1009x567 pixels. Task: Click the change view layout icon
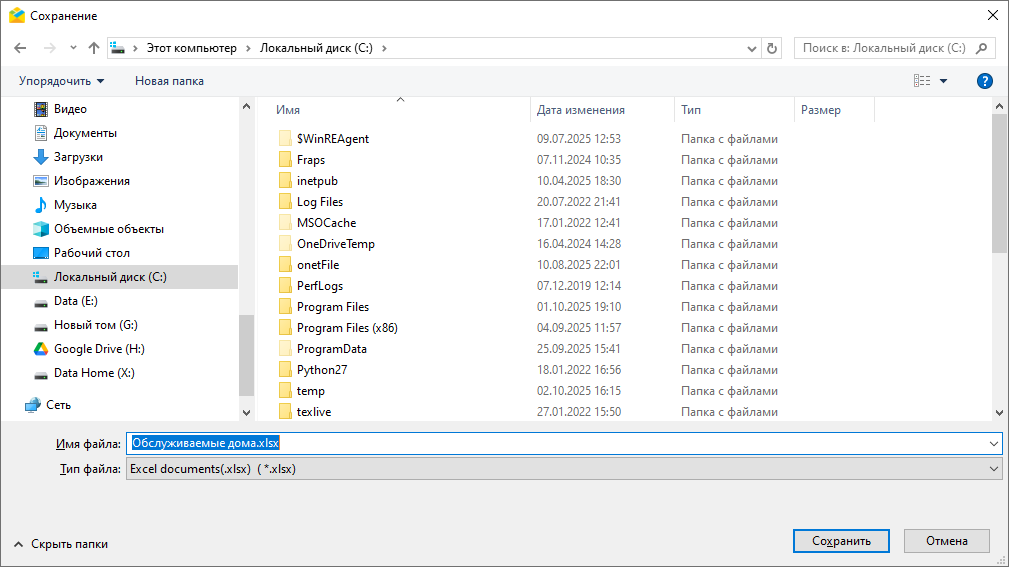[921, 81]
